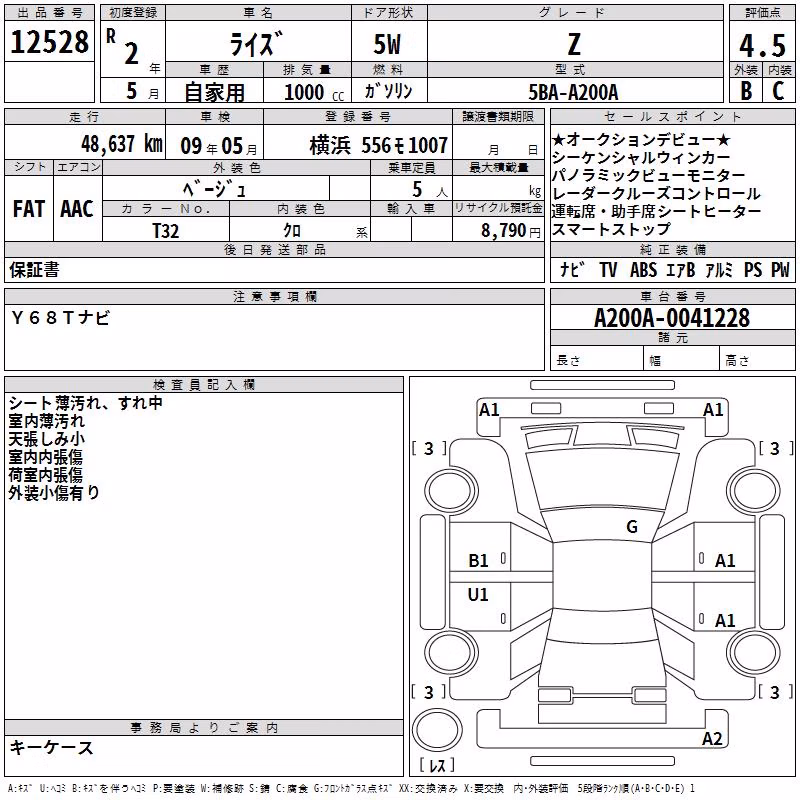Click the TV equipment label
The image size is (800, 800).
click(x=608, y=269)
